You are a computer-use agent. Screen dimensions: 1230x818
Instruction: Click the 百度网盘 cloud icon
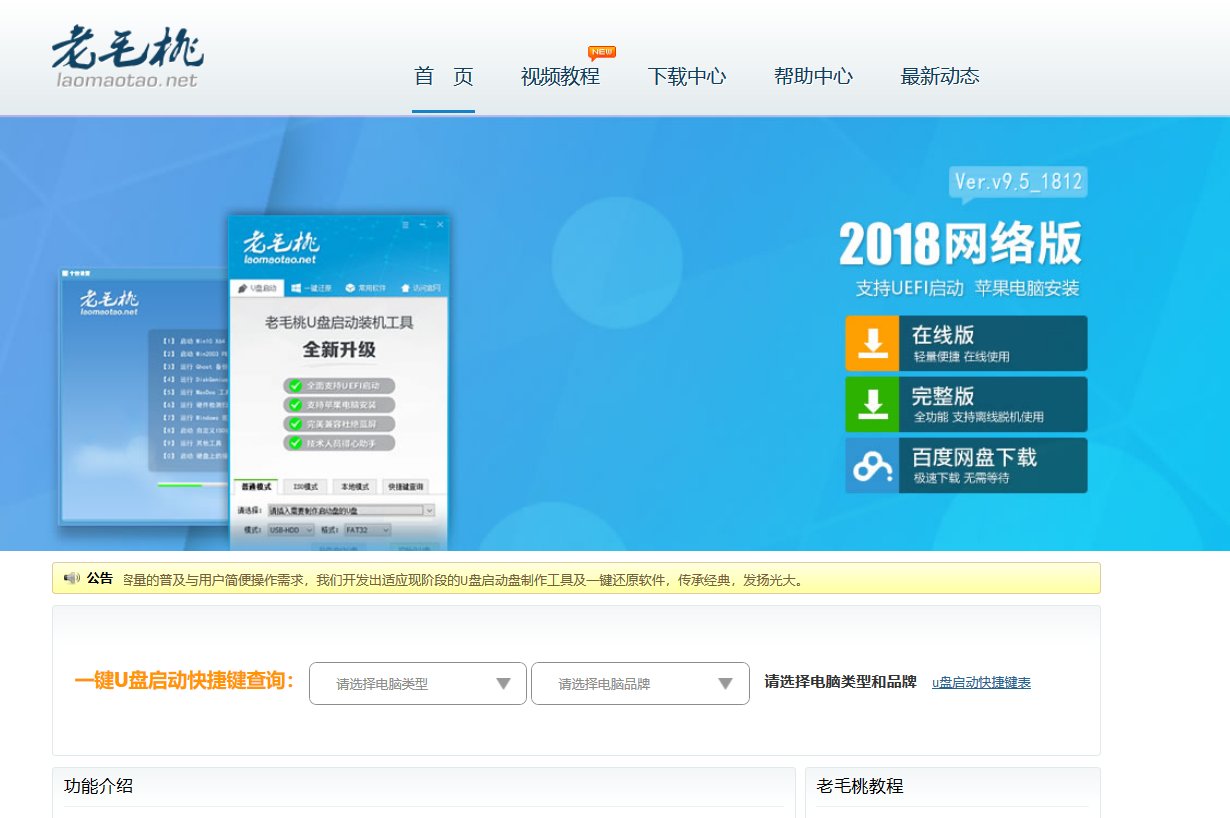872,463
